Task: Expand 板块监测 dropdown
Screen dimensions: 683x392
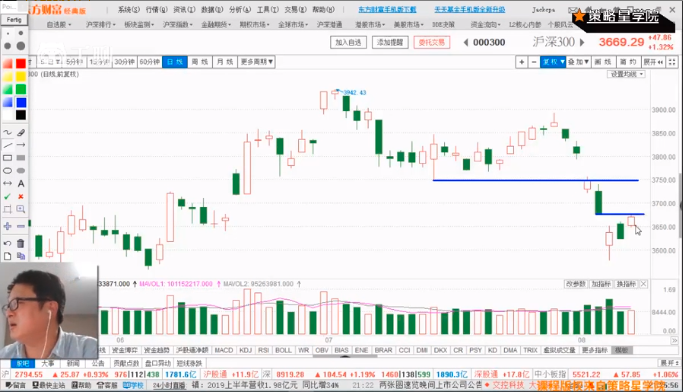Action: 139,25
